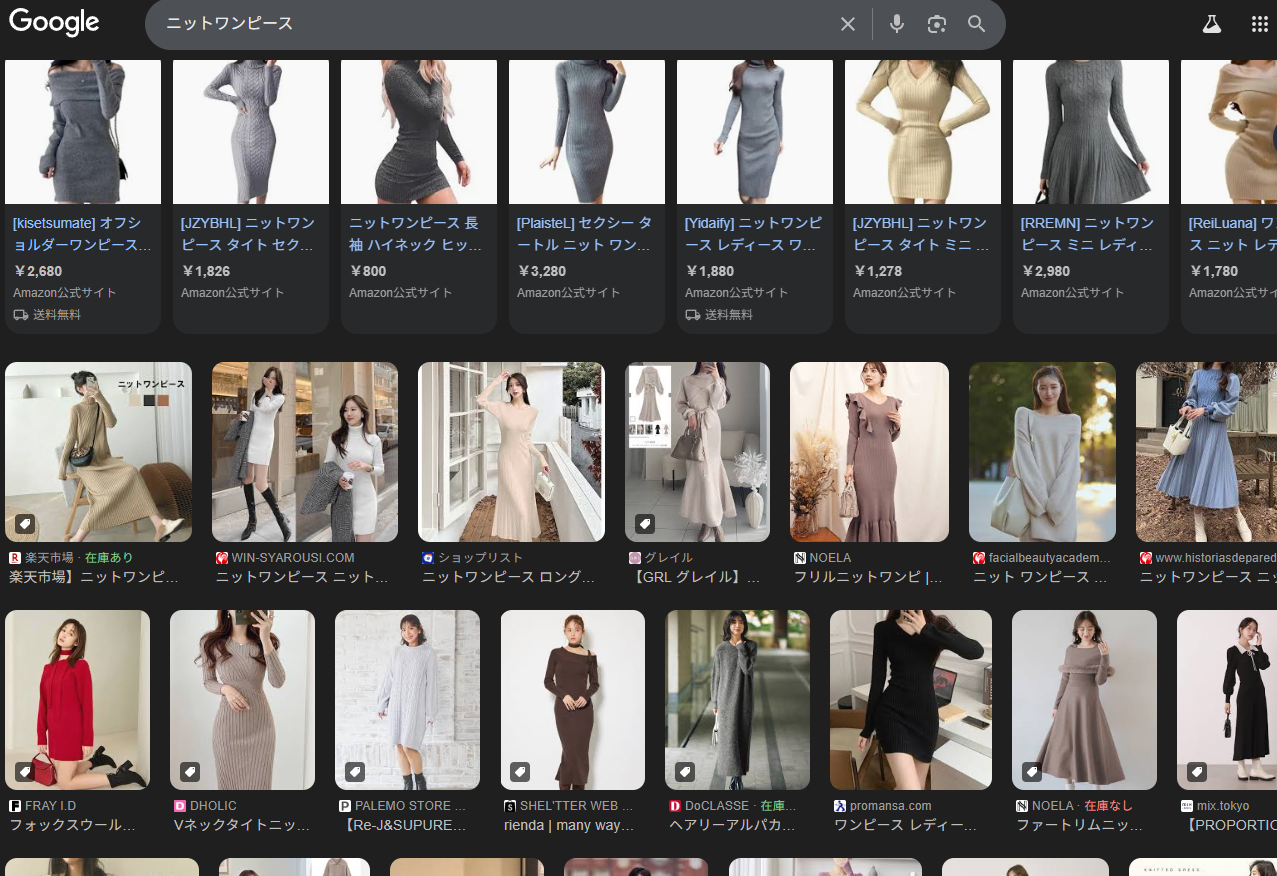The width and height of the screenshot is (1277, 876).
Task: Click product tag icon on FRAY I.D image
Action: click(x=25, y=771)
